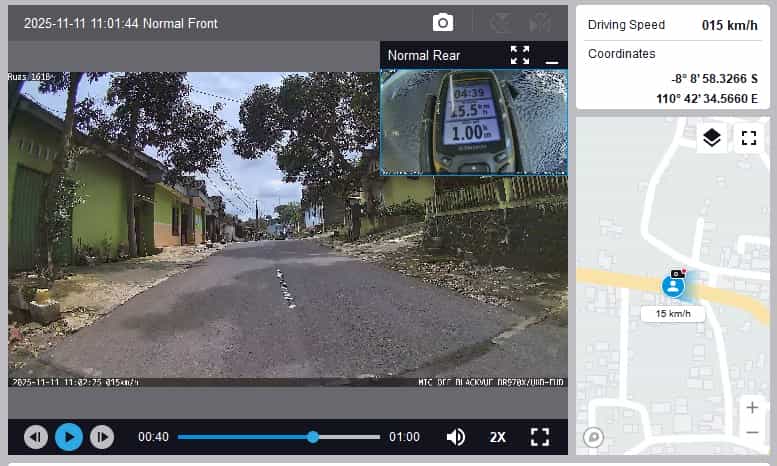
Task: Click the disabled mirror icon in the header
Action: pyautogui.click(x=540, y=22)
